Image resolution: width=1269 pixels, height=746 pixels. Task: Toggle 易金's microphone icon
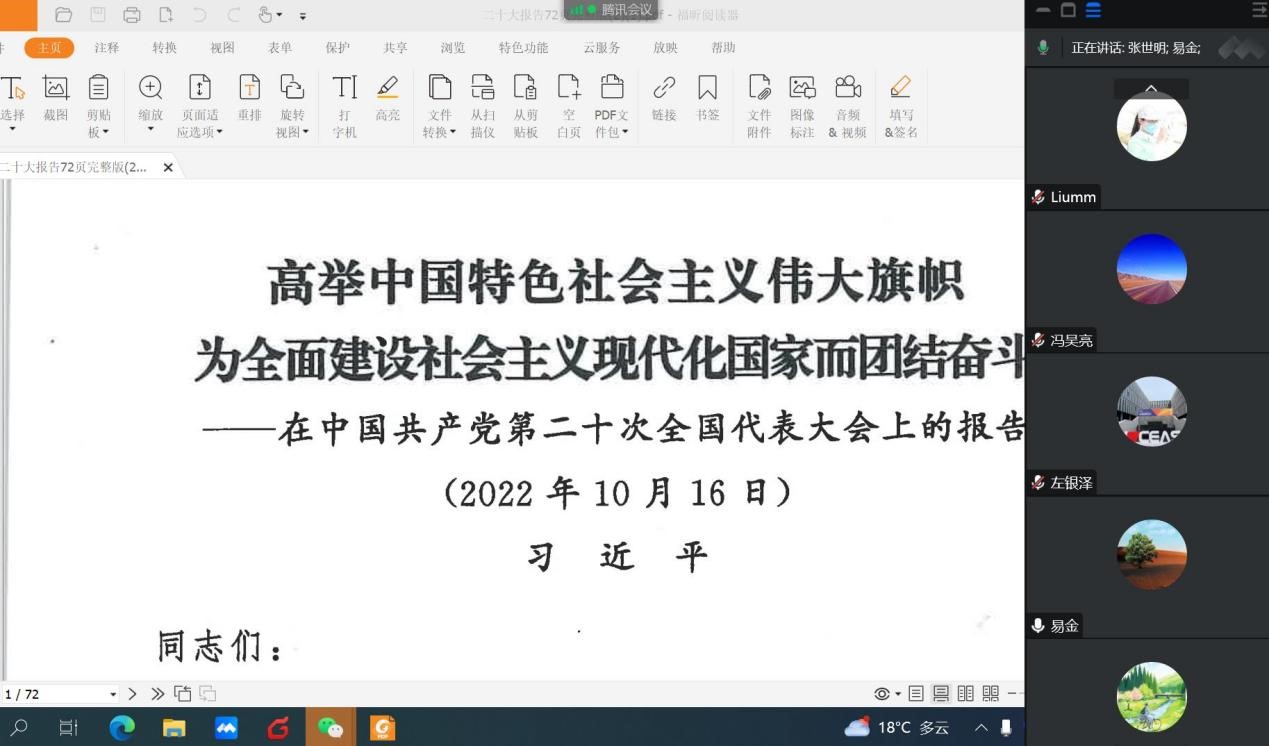point(1038,626)
